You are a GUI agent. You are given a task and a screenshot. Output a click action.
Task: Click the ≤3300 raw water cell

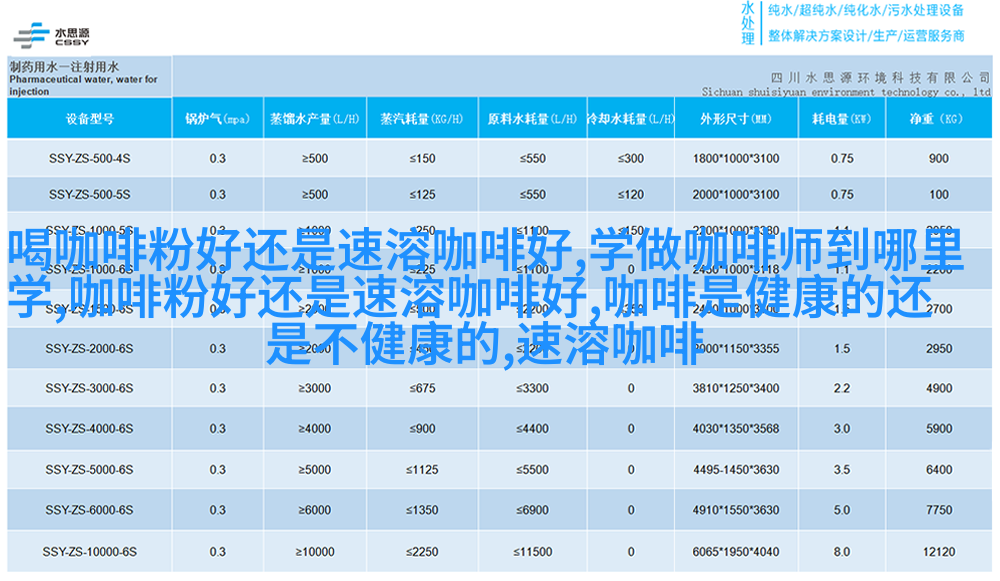click(x=532, y=388)
